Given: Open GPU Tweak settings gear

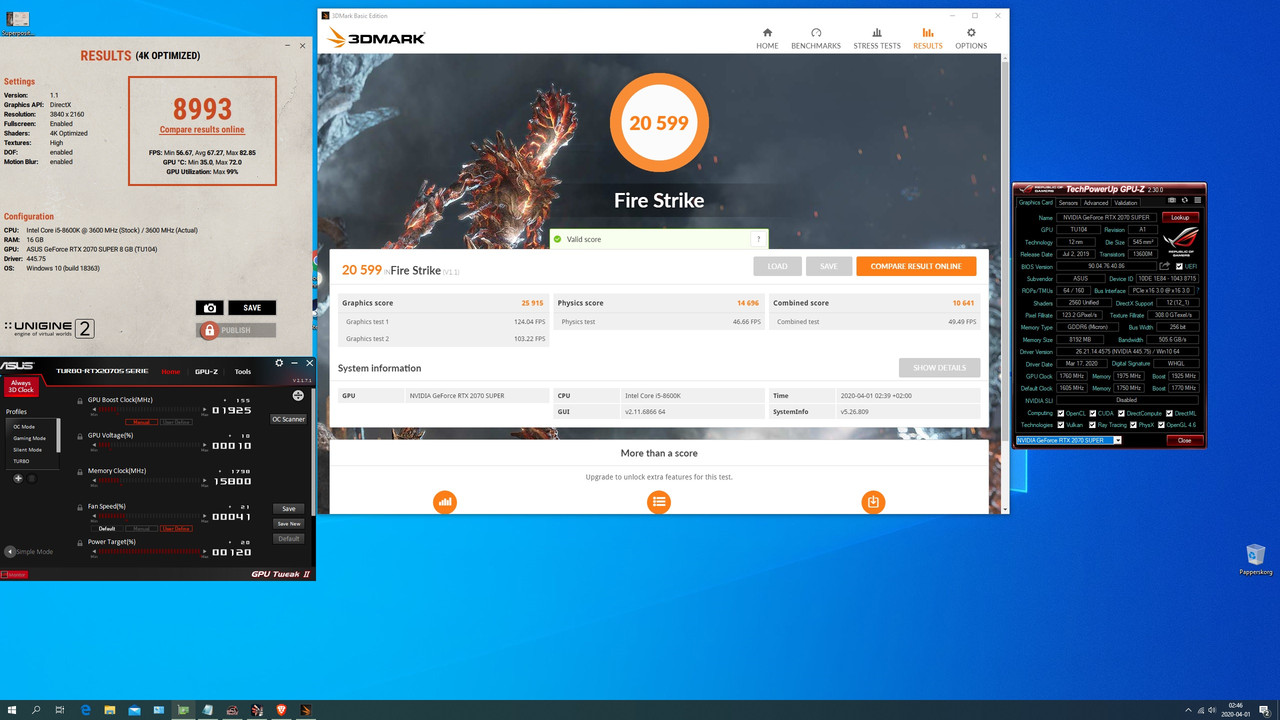Looking at the screenshot, I should (279, 363).
